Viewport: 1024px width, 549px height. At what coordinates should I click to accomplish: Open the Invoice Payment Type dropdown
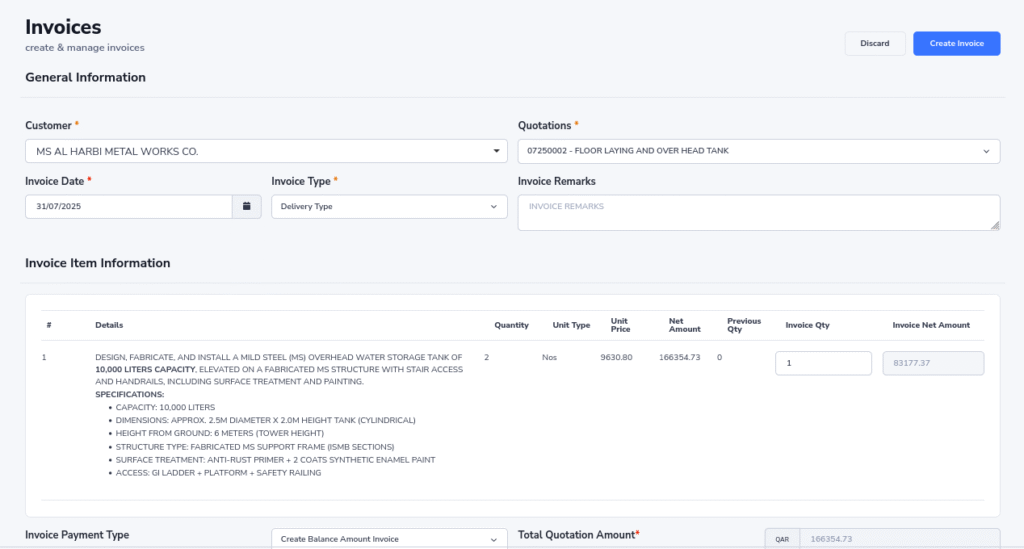tap(389, 539)
